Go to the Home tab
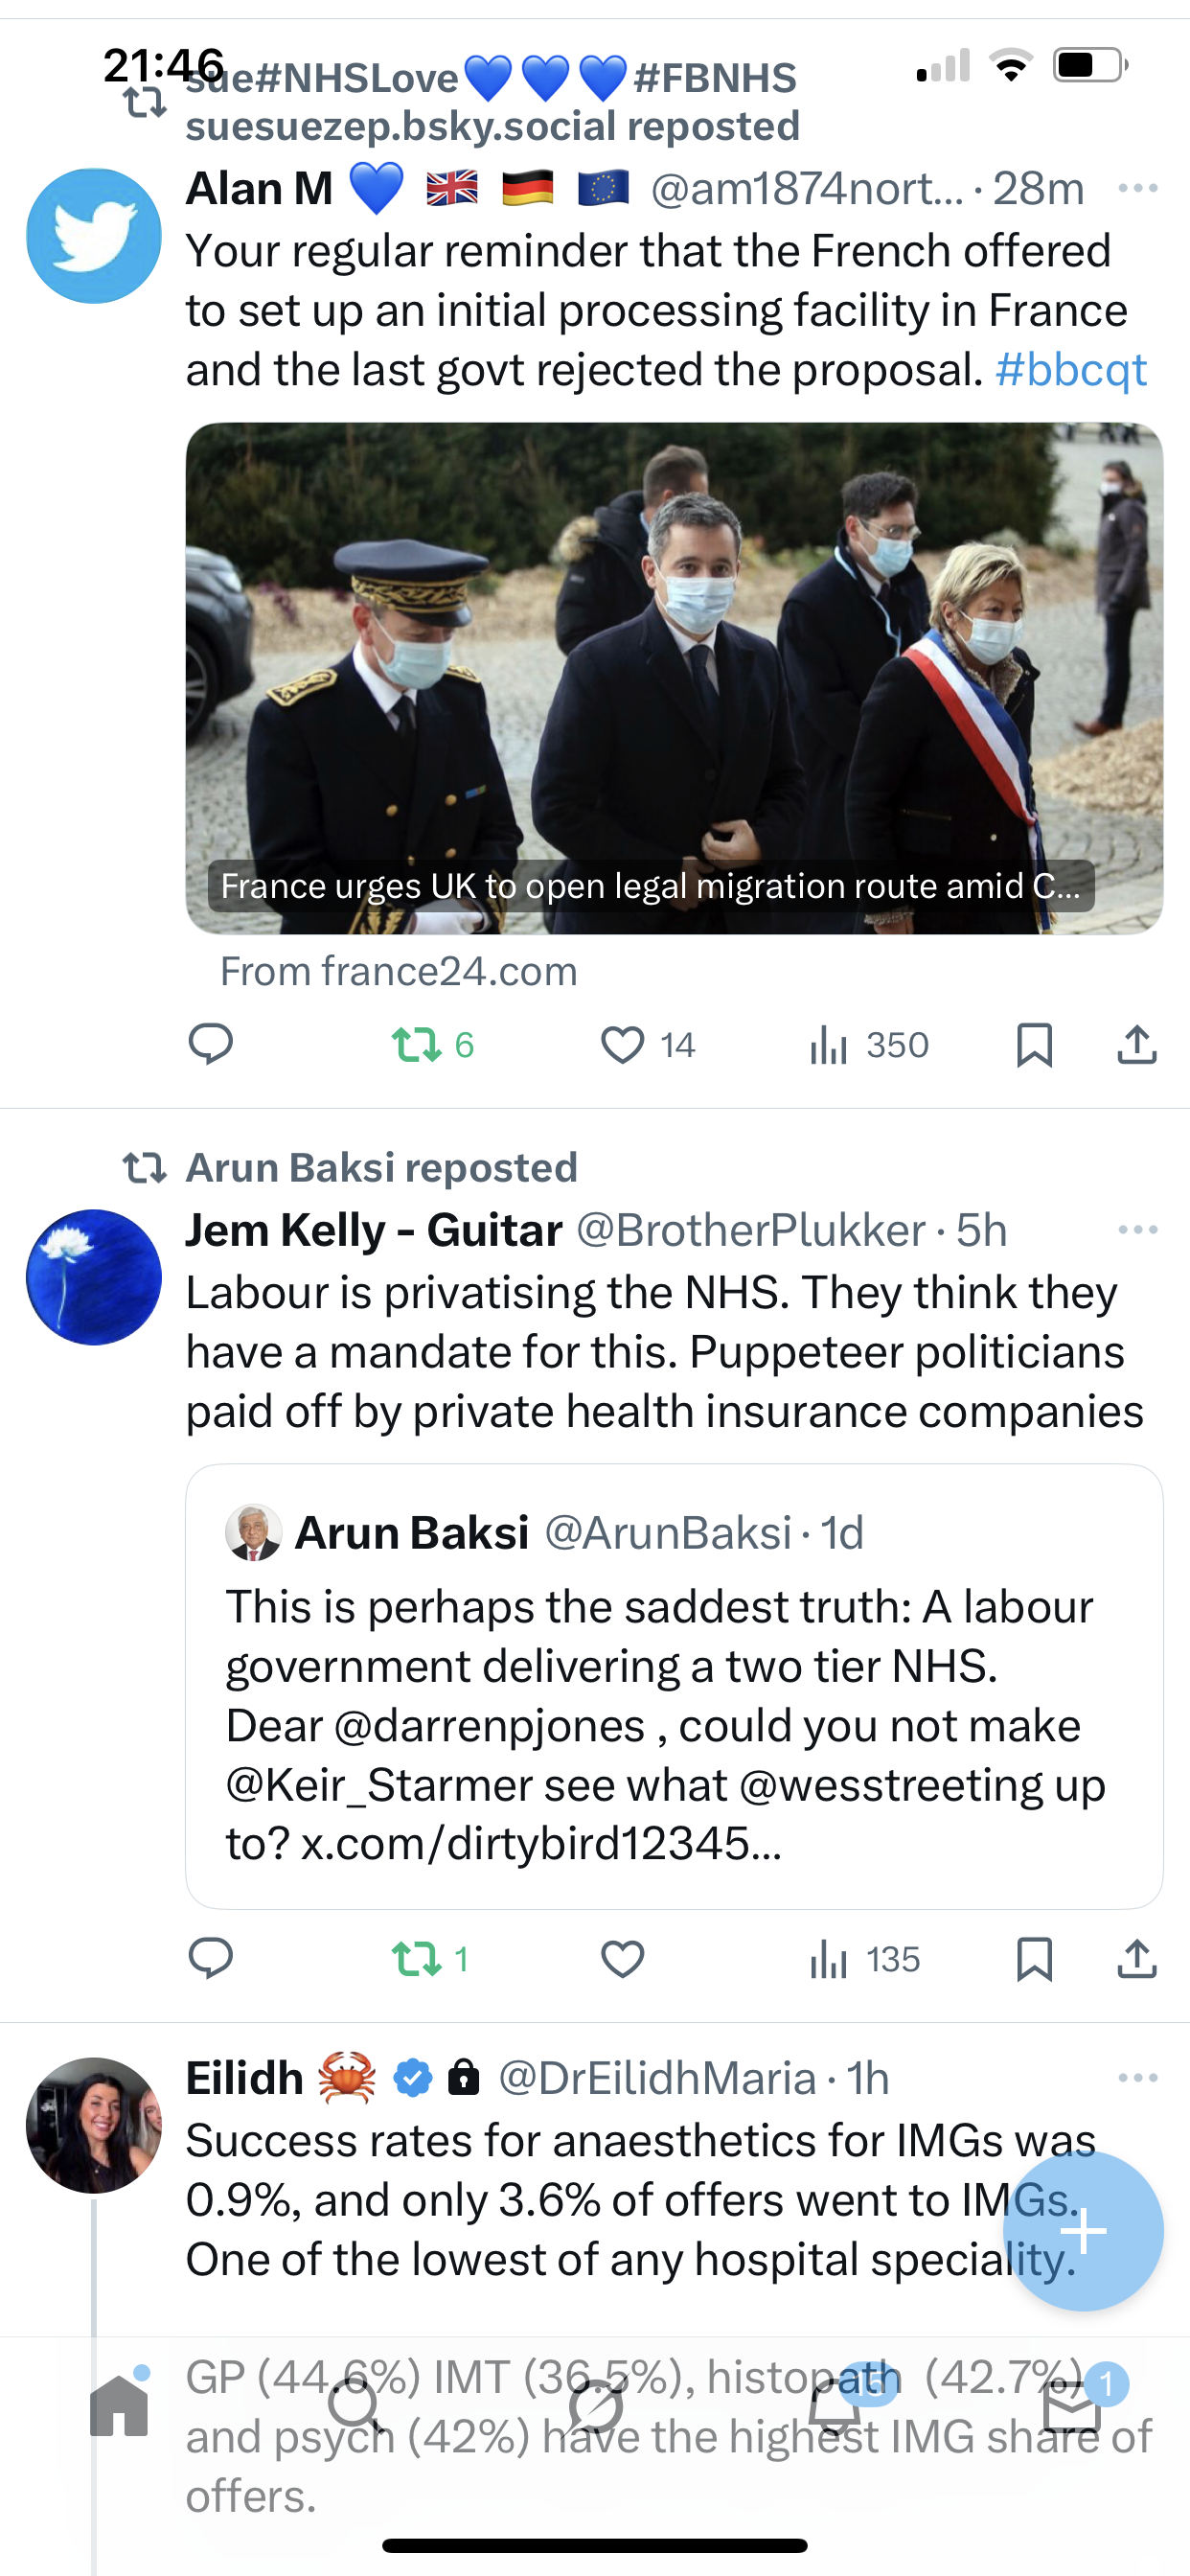 point(119,2405)
